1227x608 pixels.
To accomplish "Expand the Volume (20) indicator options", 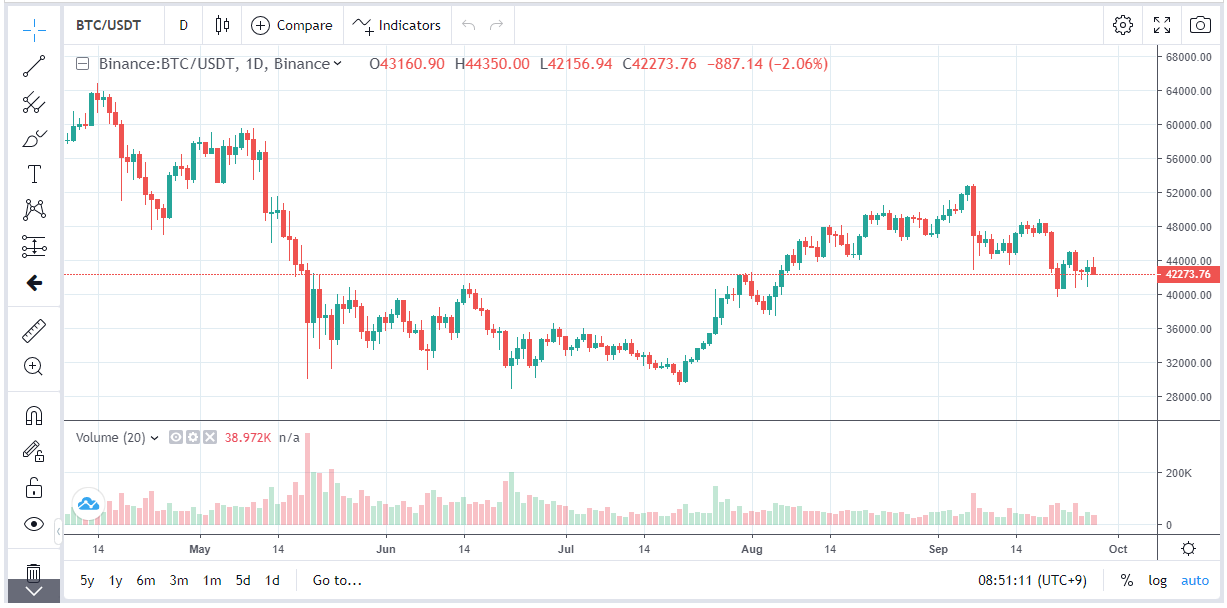I will click(154, 438).
